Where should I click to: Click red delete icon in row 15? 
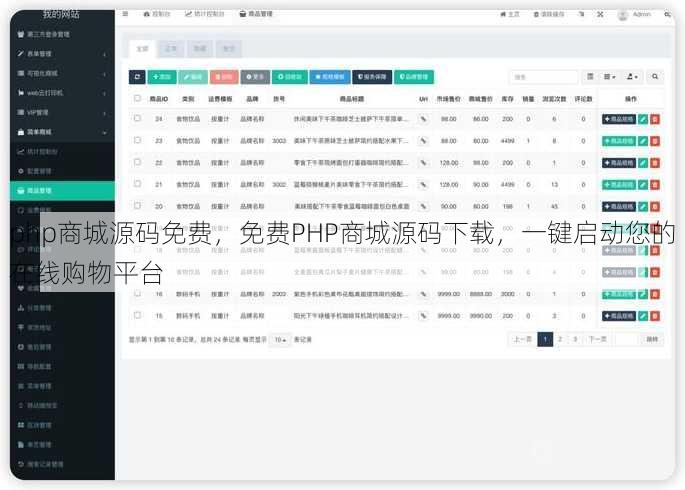tap(654, 316)
